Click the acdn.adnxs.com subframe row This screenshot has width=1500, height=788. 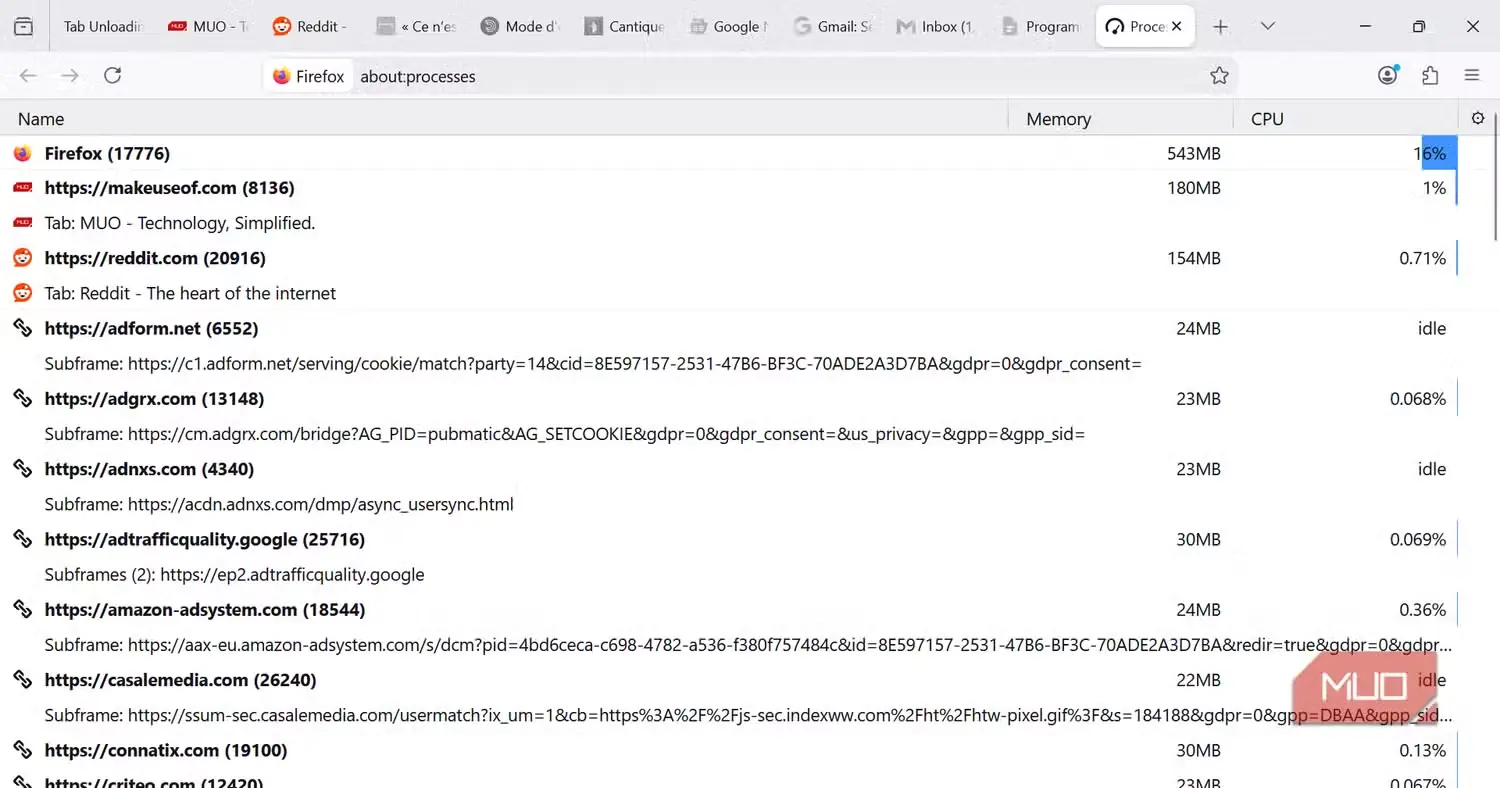point(729,504)
